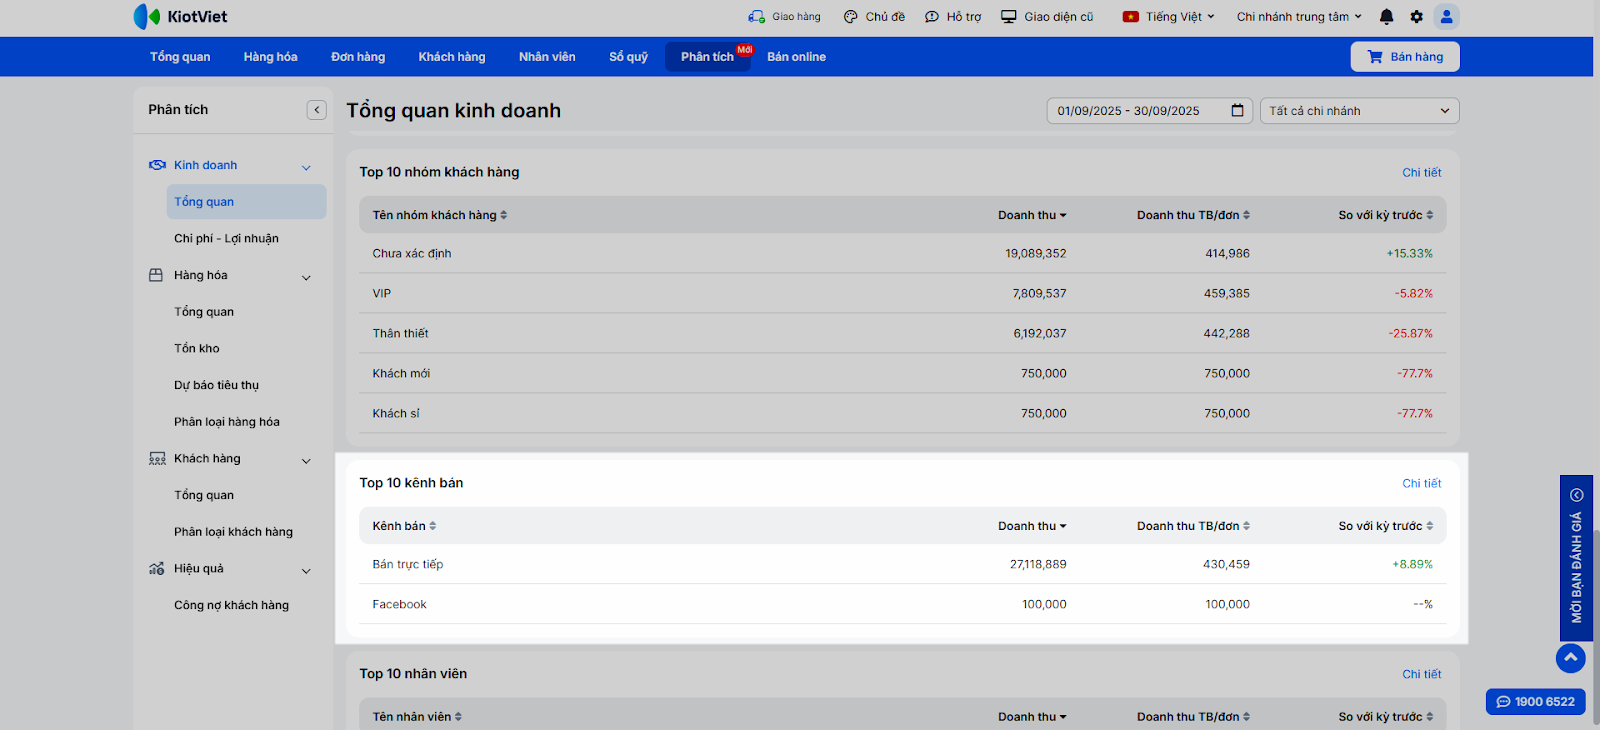Open Chi tiết for Top 10 nhân viên
1600x730 pixels.
point(1422,675)
